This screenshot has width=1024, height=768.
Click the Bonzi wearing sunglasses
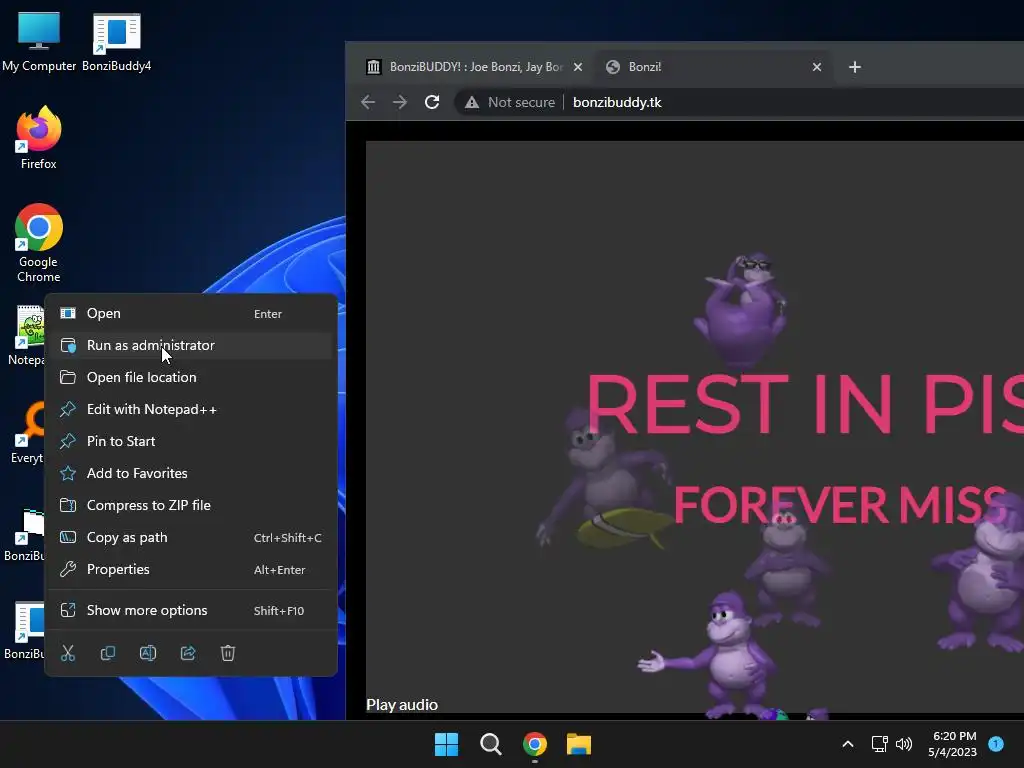pyautogui.click(x=741, y=309)
